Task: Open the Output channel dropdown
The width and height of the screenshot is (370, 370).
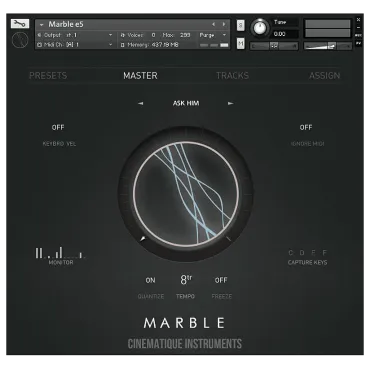Action: click(x=110, y=35)
